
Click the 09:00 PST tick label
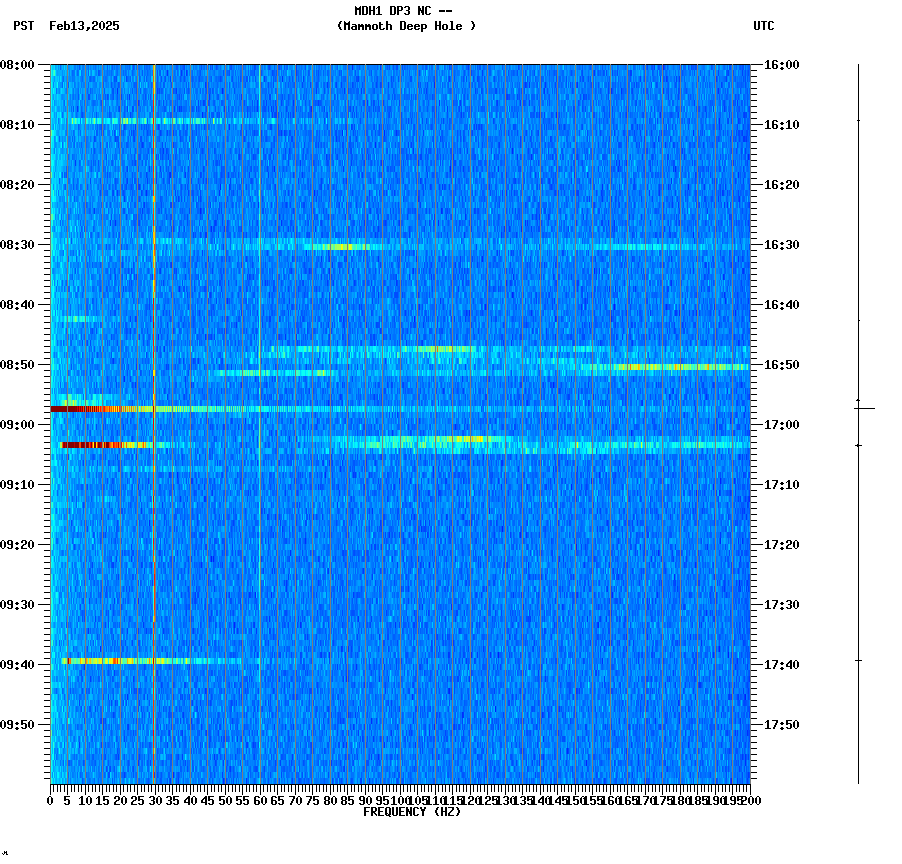point(22,425)
